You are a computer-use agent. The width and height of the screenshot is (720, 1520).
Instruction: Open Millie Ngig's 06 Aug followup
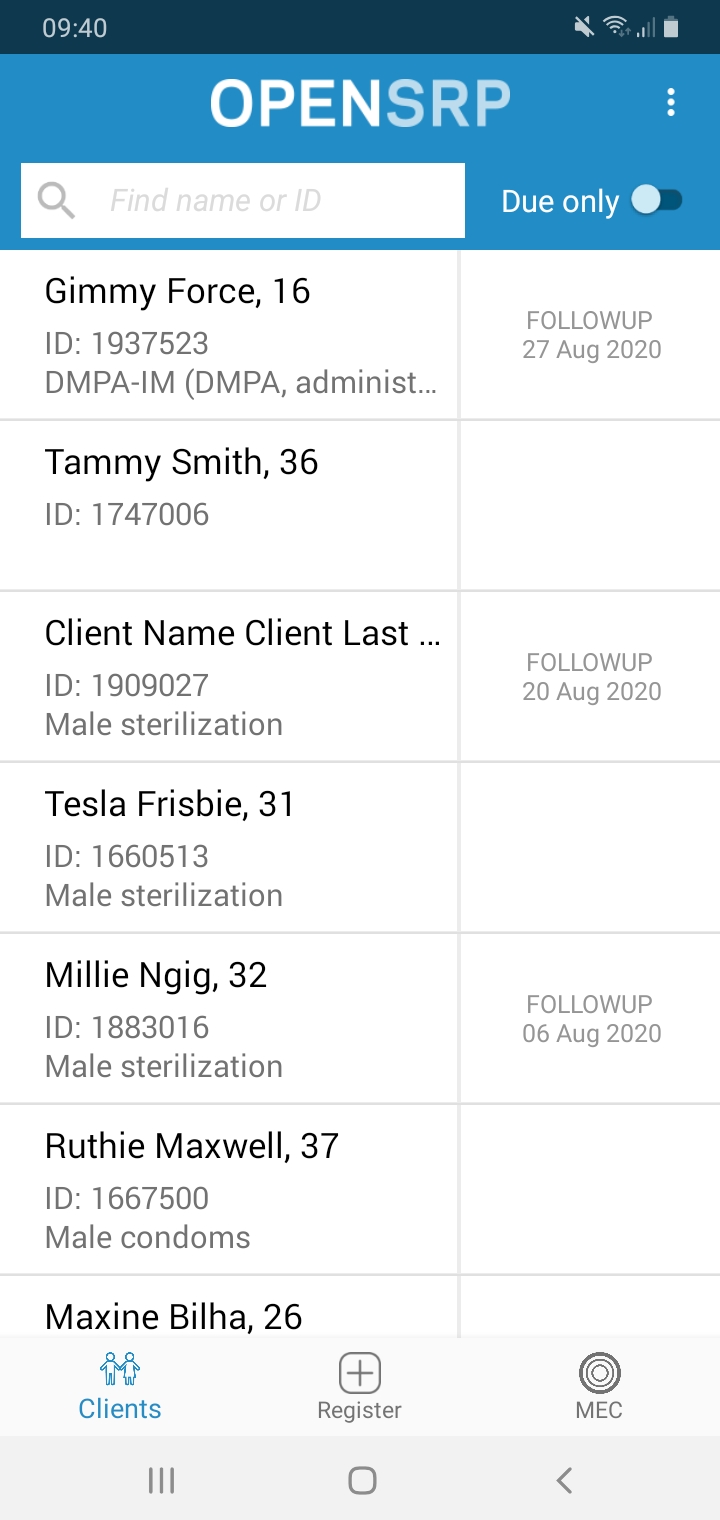click(x=592, y=1018)
